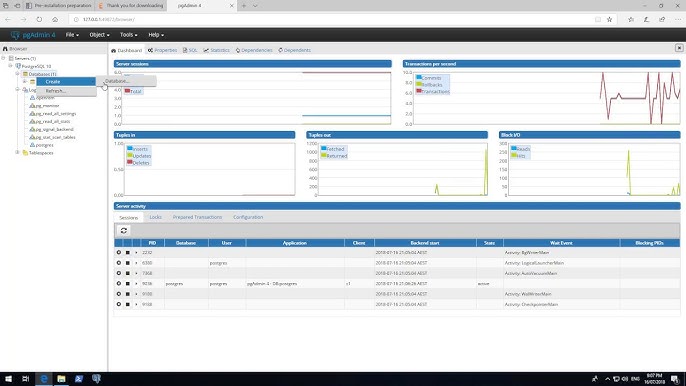Click the browser home icon

(55, 19)
